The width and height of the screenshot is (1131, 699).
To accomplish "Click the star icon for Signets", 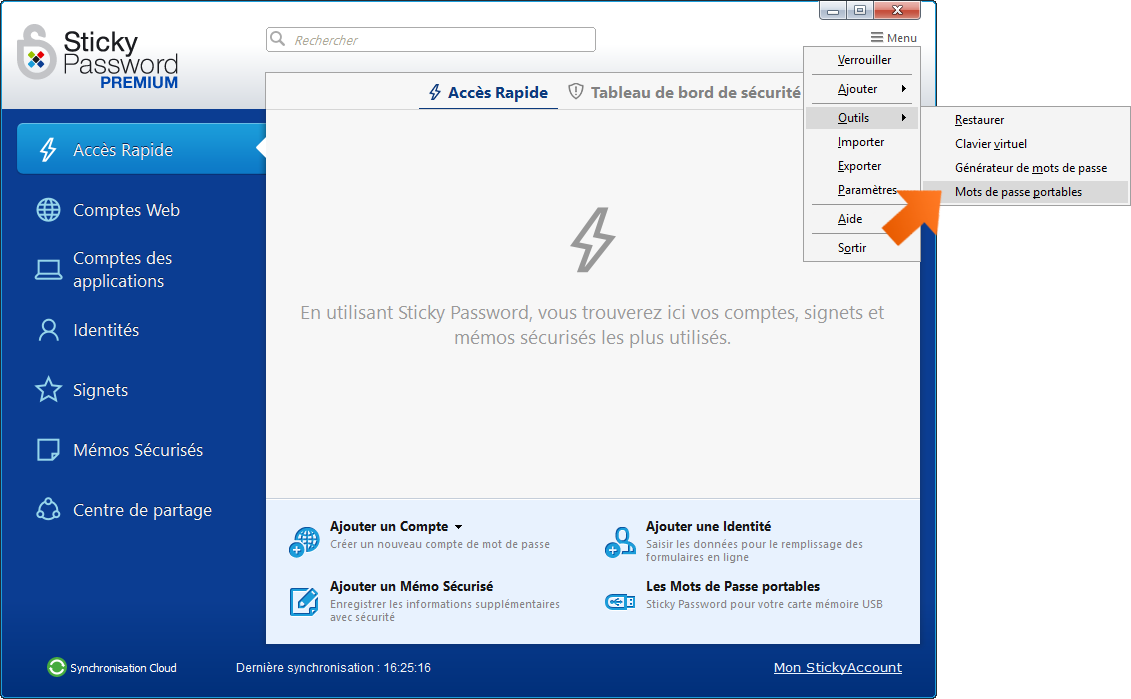I will 48,390.
